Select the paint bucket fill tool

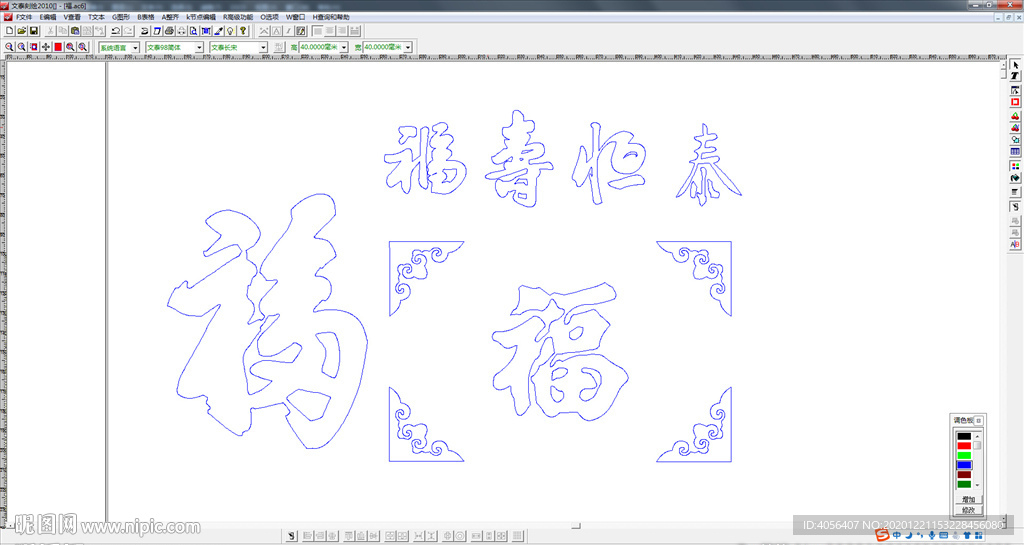tap(1015, 178)
